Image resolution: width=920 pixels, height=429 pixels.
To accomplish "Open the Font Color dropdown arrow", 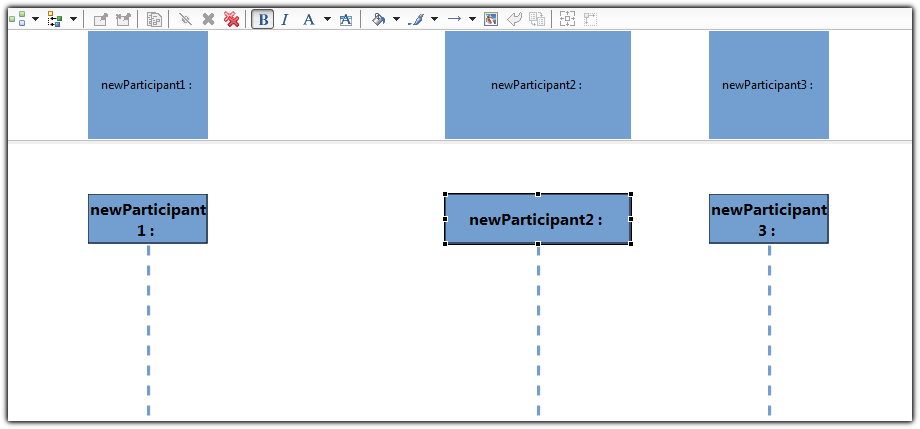I will [327, 19].
